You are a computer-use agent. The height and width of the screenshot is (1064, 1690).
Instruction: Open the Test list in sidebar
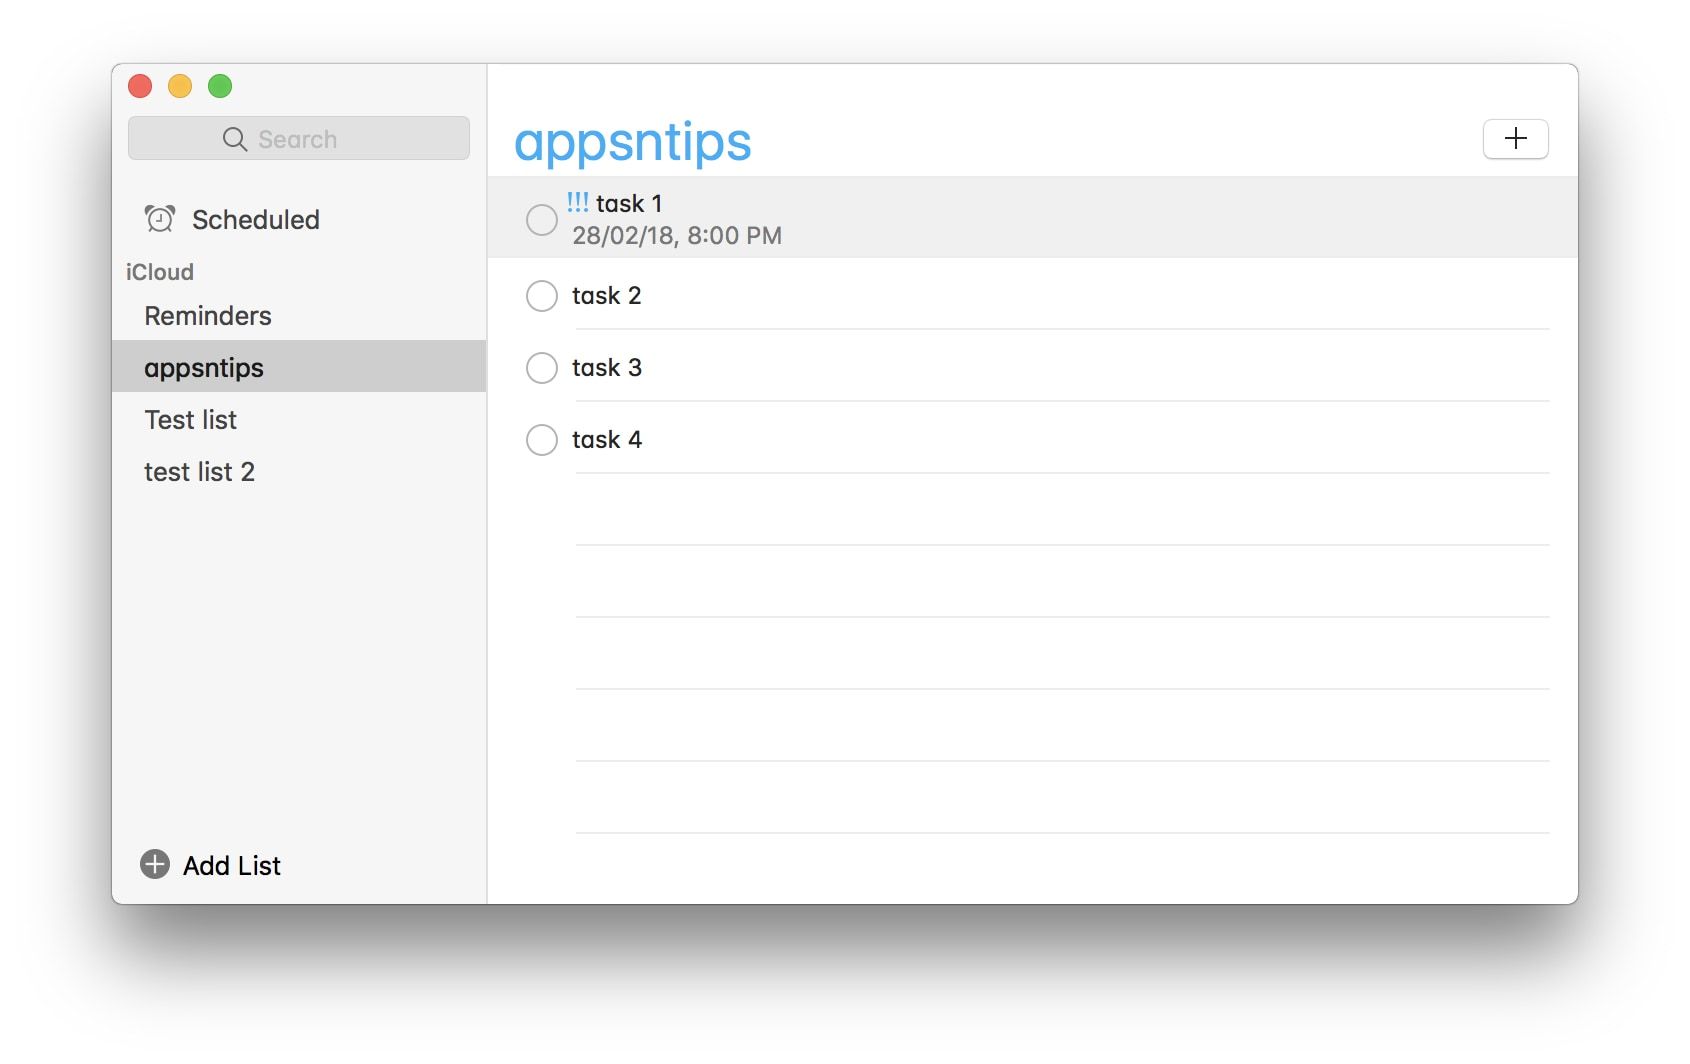(191, 420)
